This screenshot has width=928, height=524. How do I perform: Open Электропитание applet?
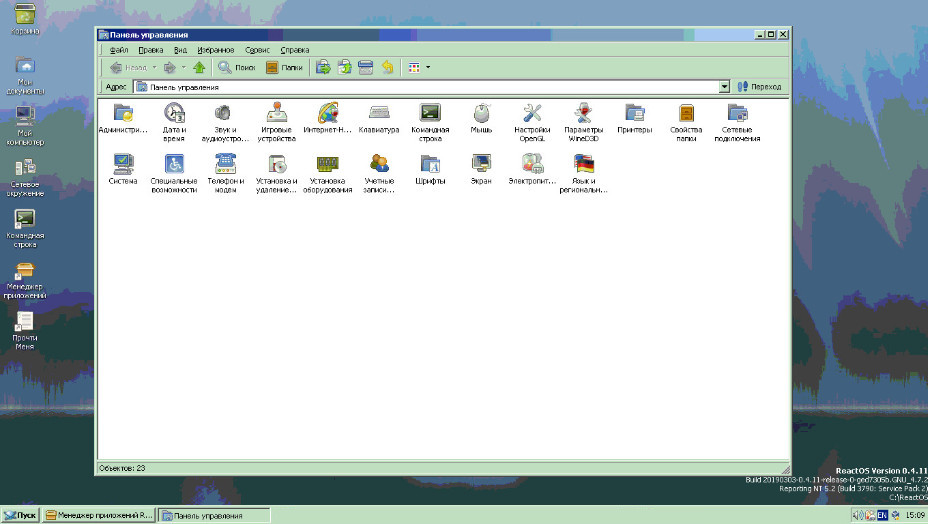[x=532, y=169]
